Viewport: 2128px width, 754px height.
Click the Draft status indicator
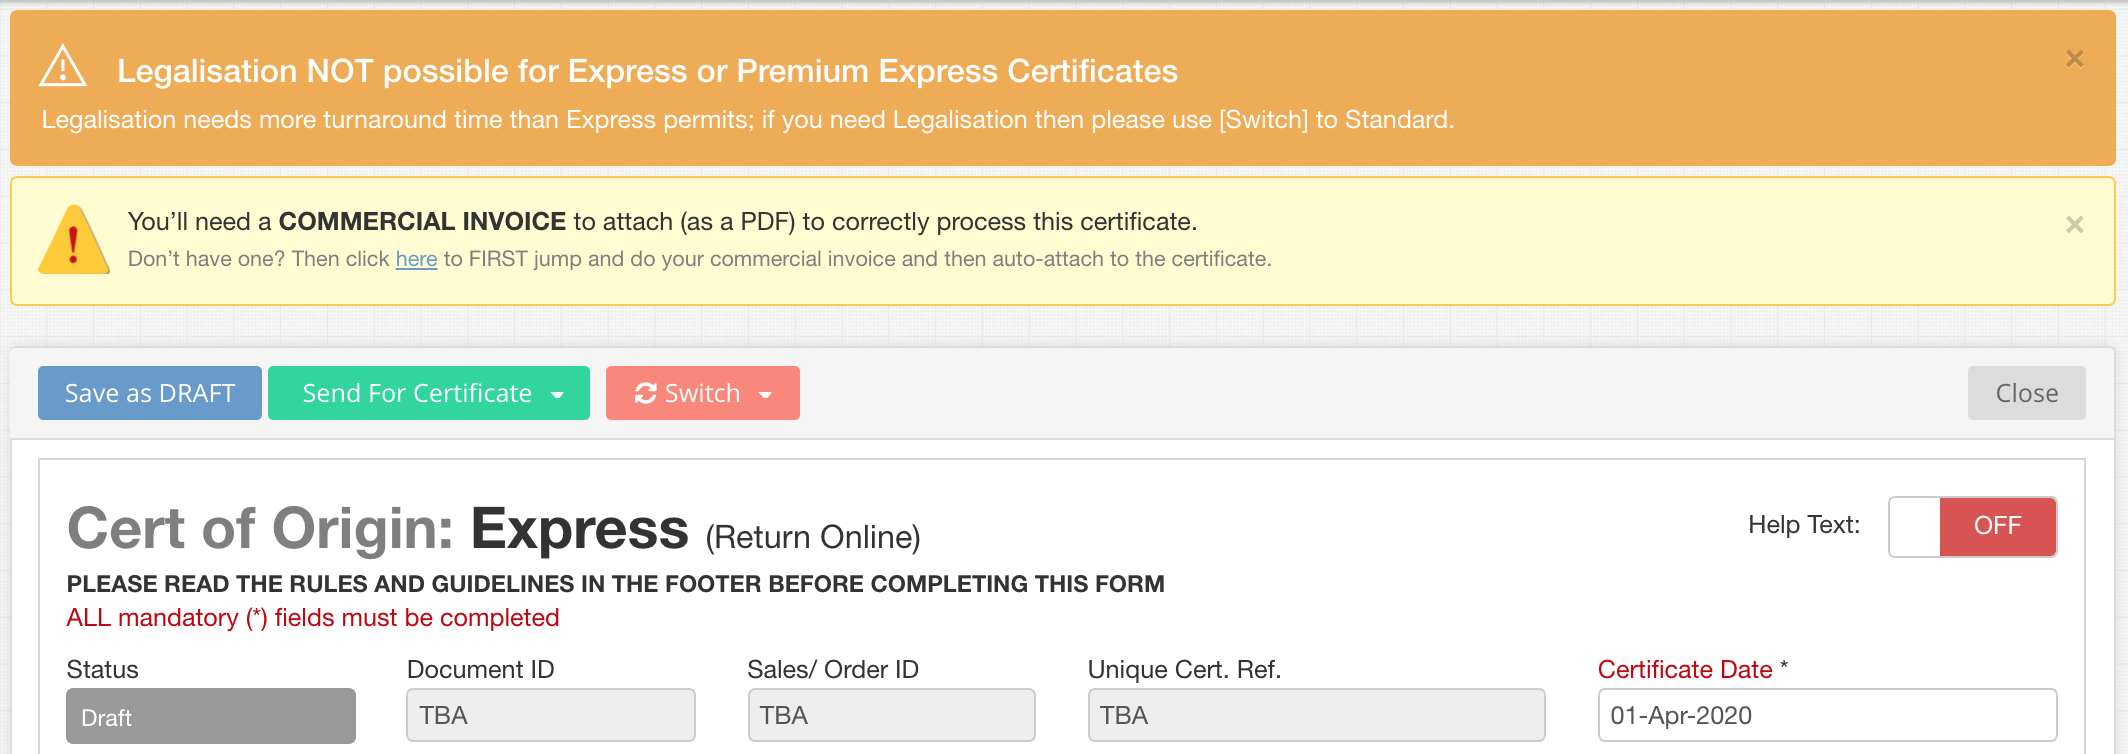(x=210, y=716)
